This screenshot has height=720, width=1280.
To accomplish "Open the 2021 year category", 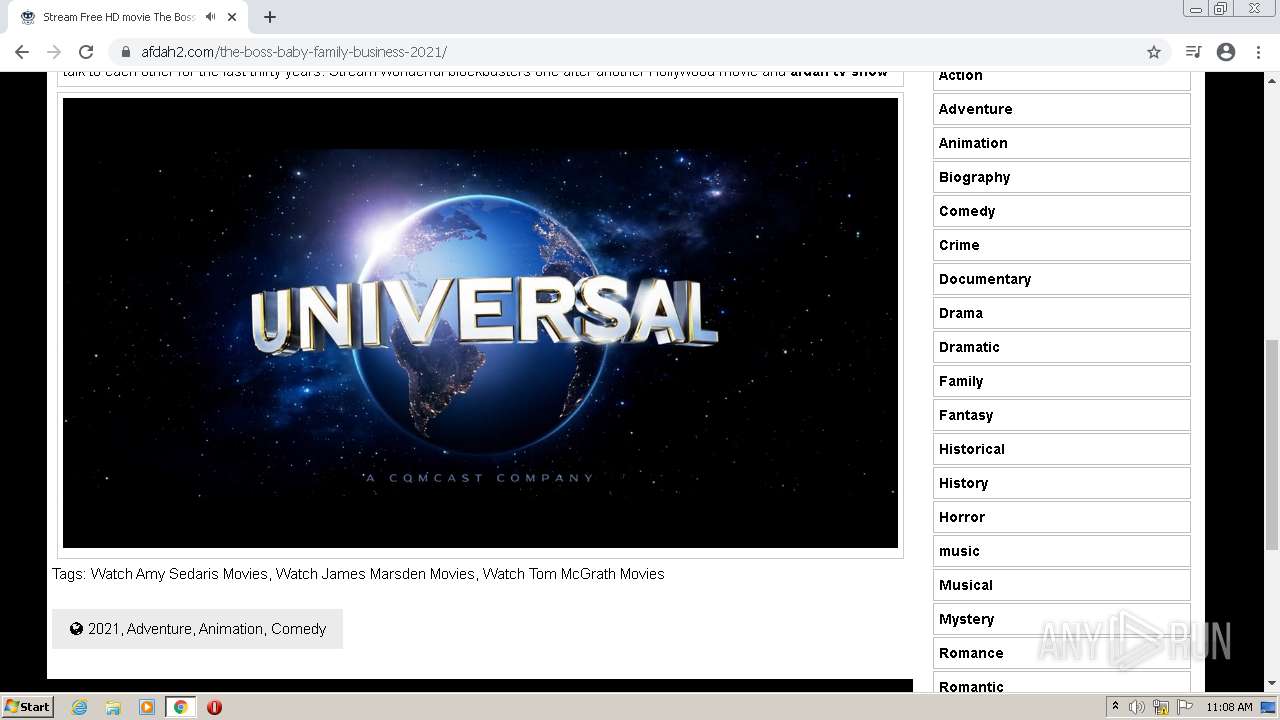I will (103, 629).
